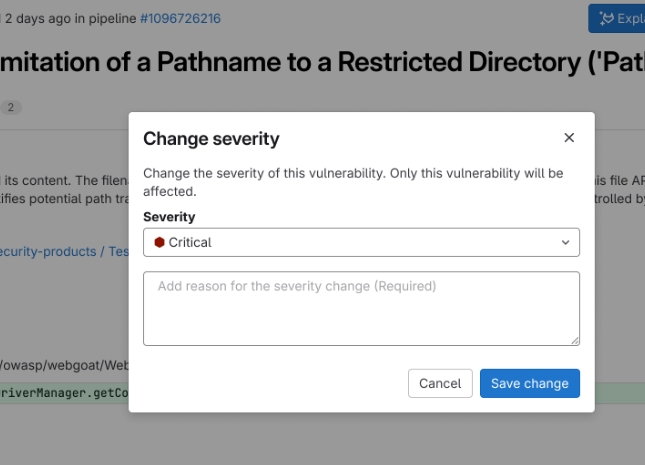Screen dimensions: 645x465
Task: Close the Change severity dialog
Action: (x=569, y=138)
